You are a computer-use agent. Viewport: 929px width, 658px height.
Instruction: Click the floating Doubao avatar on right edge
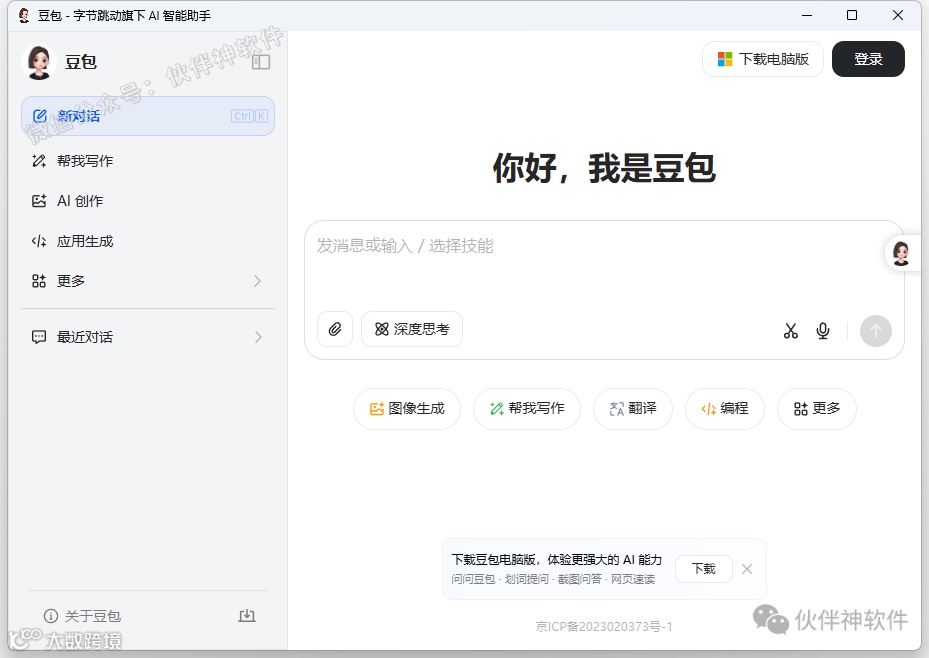pyautogui.click(x=901, y=253)
